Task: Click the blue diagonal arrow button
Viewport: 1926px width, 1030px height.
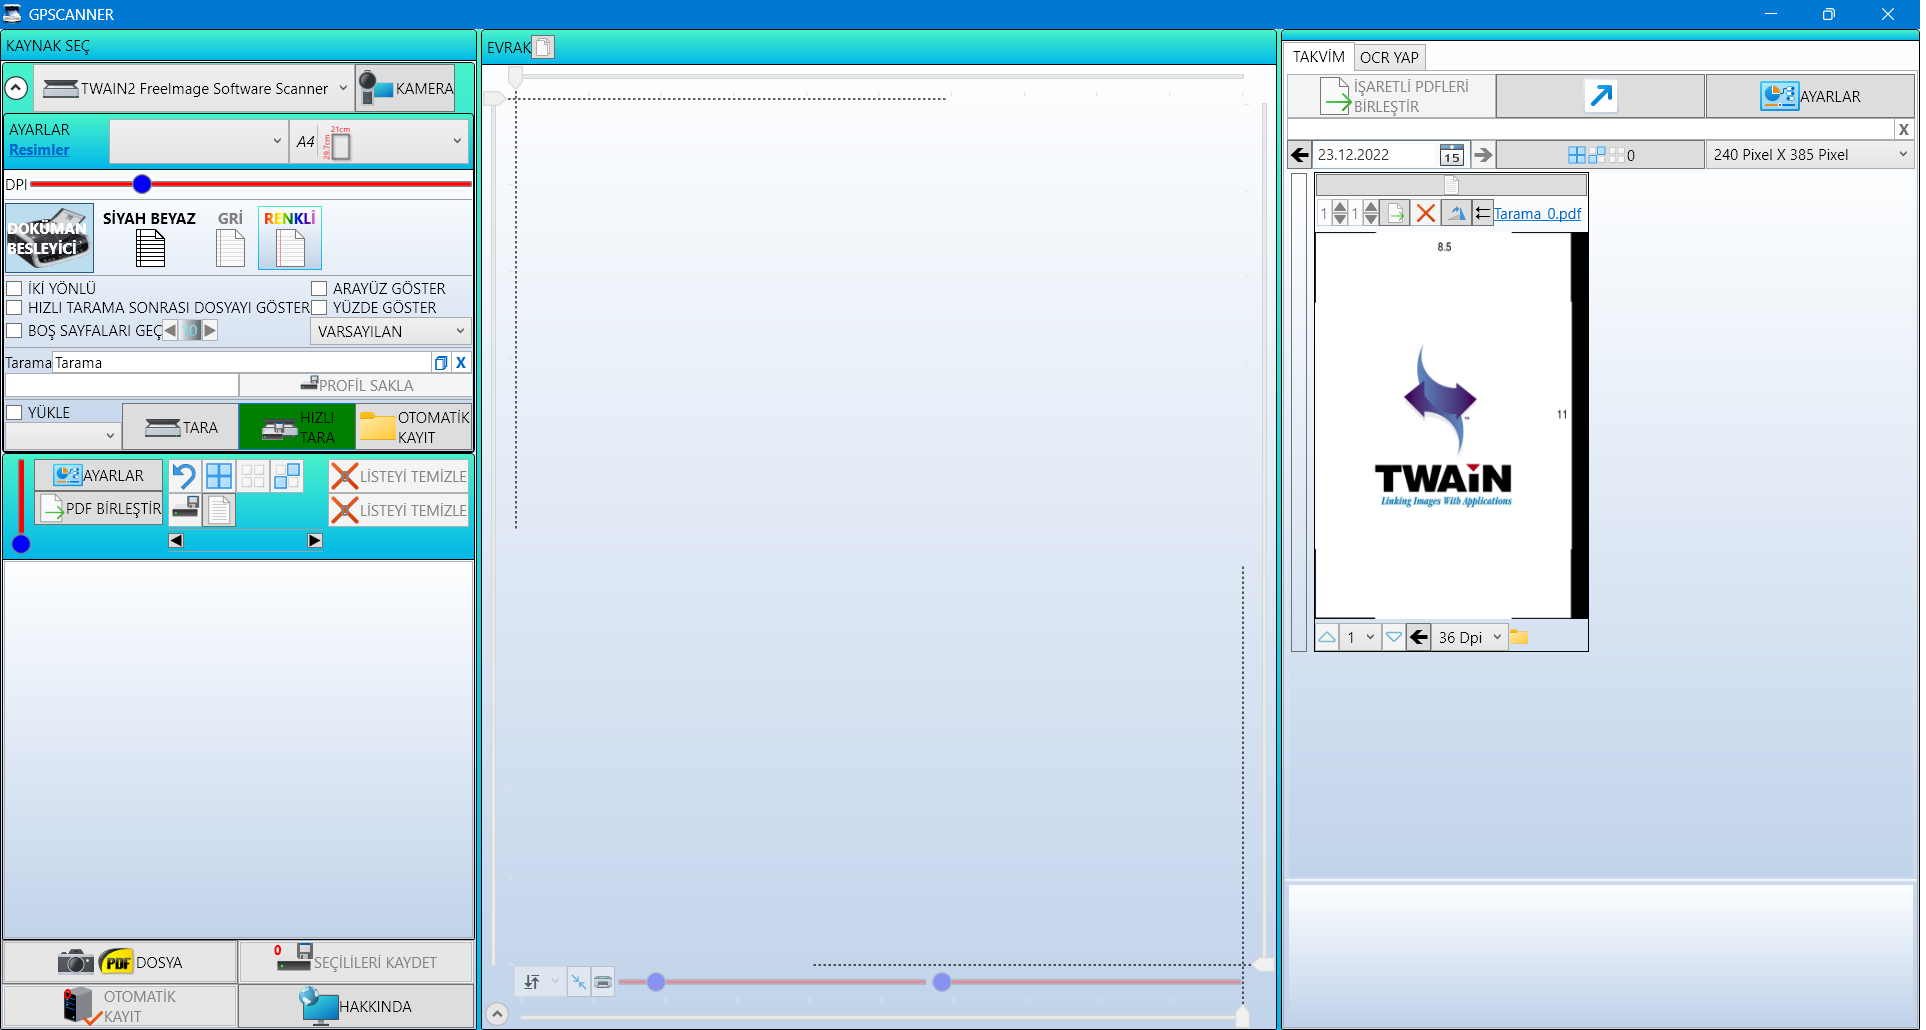Action: (1600, 96)
